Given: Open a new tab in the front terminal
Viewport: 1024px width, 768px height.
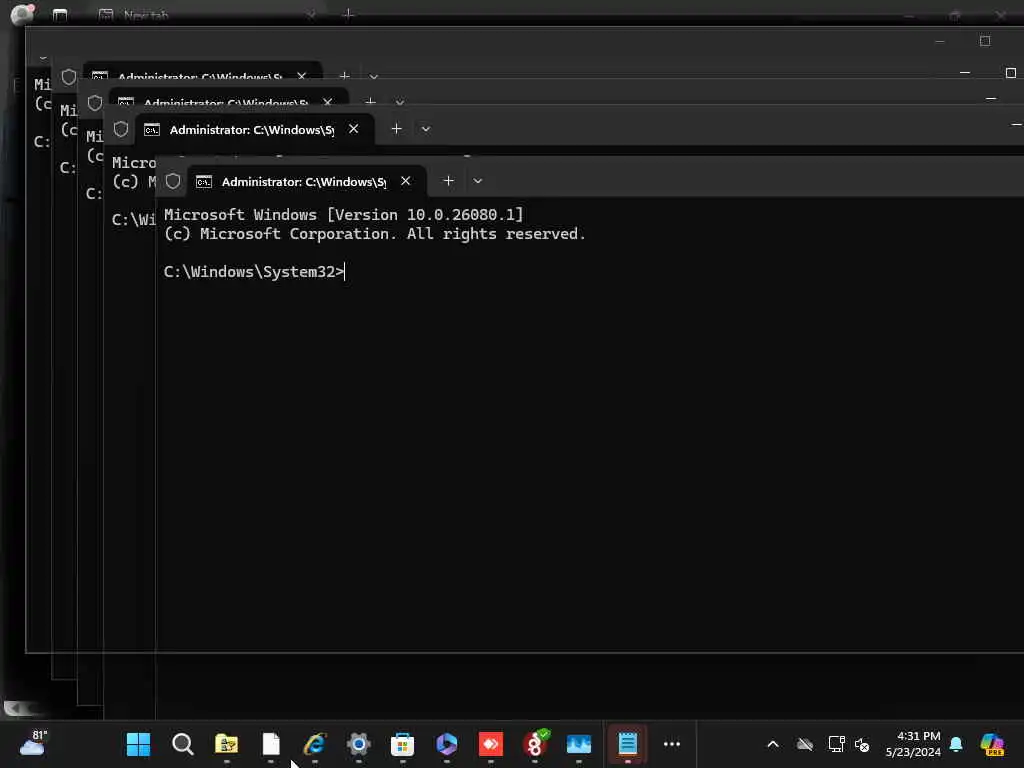Looking at the screenshot, I should click(x=448, y=181).
